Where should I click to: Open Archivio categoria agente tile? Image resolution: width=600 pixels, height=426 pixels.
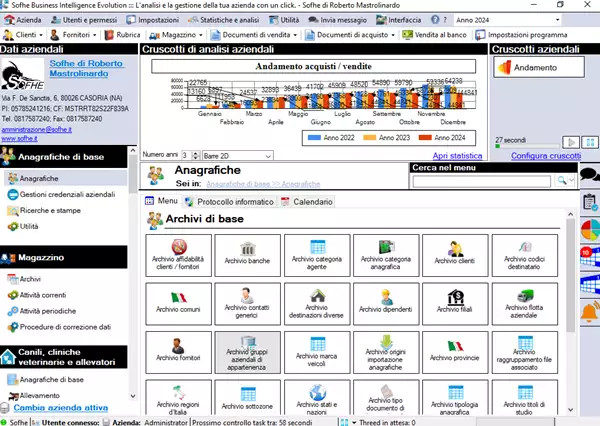point(317,255)
